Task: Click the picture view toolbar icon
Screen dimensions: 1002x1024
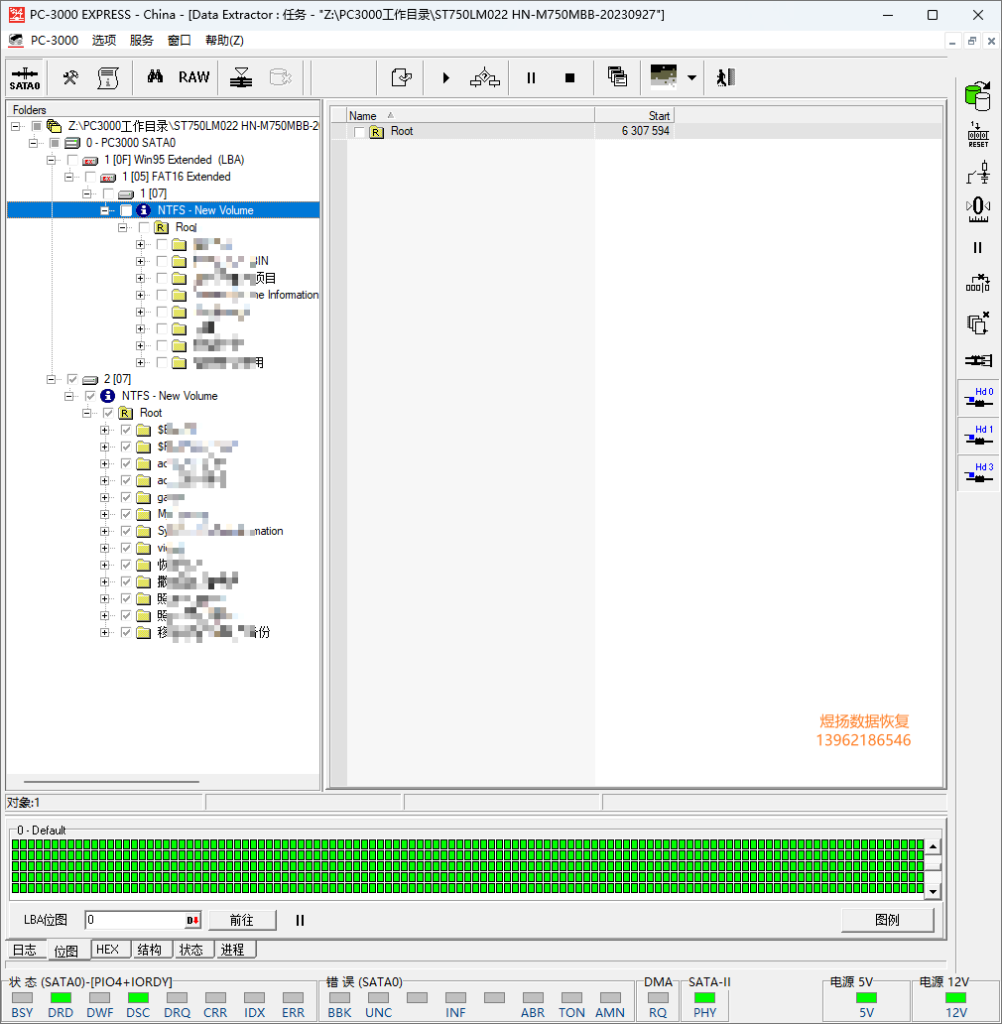Action: click(x=664, y=76)
